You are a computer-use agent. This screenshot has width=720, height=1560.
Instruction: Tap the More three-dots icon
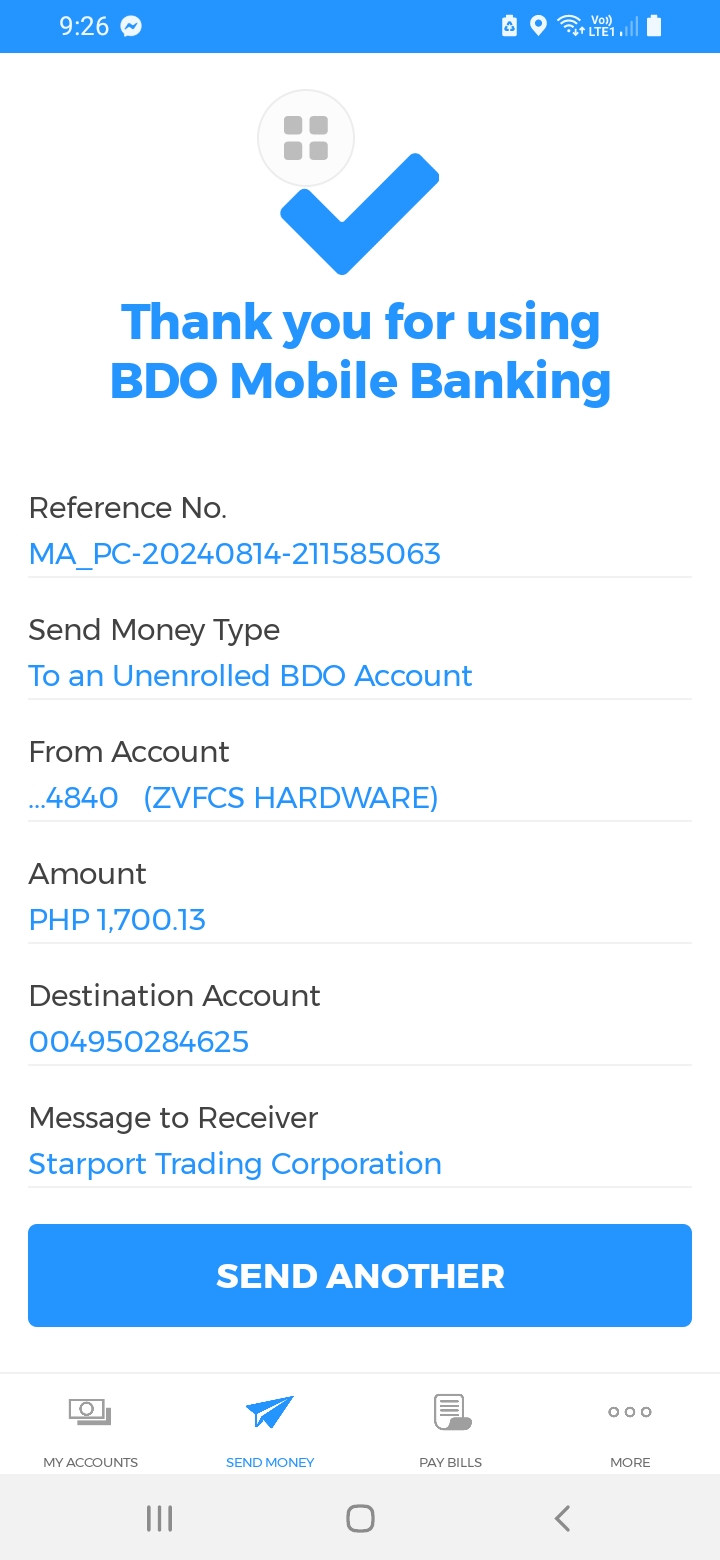tap(630, 1412)
